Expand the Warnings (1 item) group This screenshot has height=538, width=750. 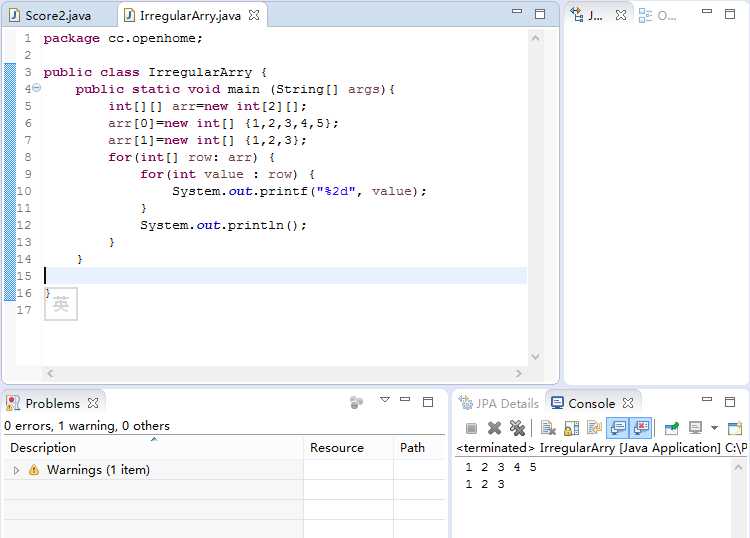(16, 471)
